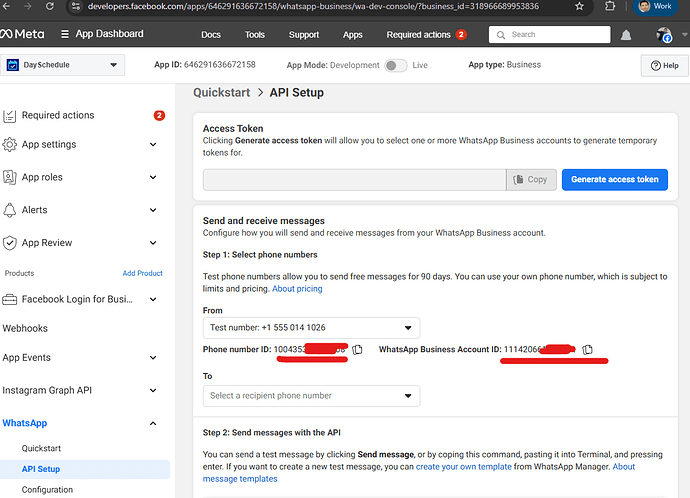690x498 pixels.
Task: Click the site info icon in address bar
Action: click(76, 6)
